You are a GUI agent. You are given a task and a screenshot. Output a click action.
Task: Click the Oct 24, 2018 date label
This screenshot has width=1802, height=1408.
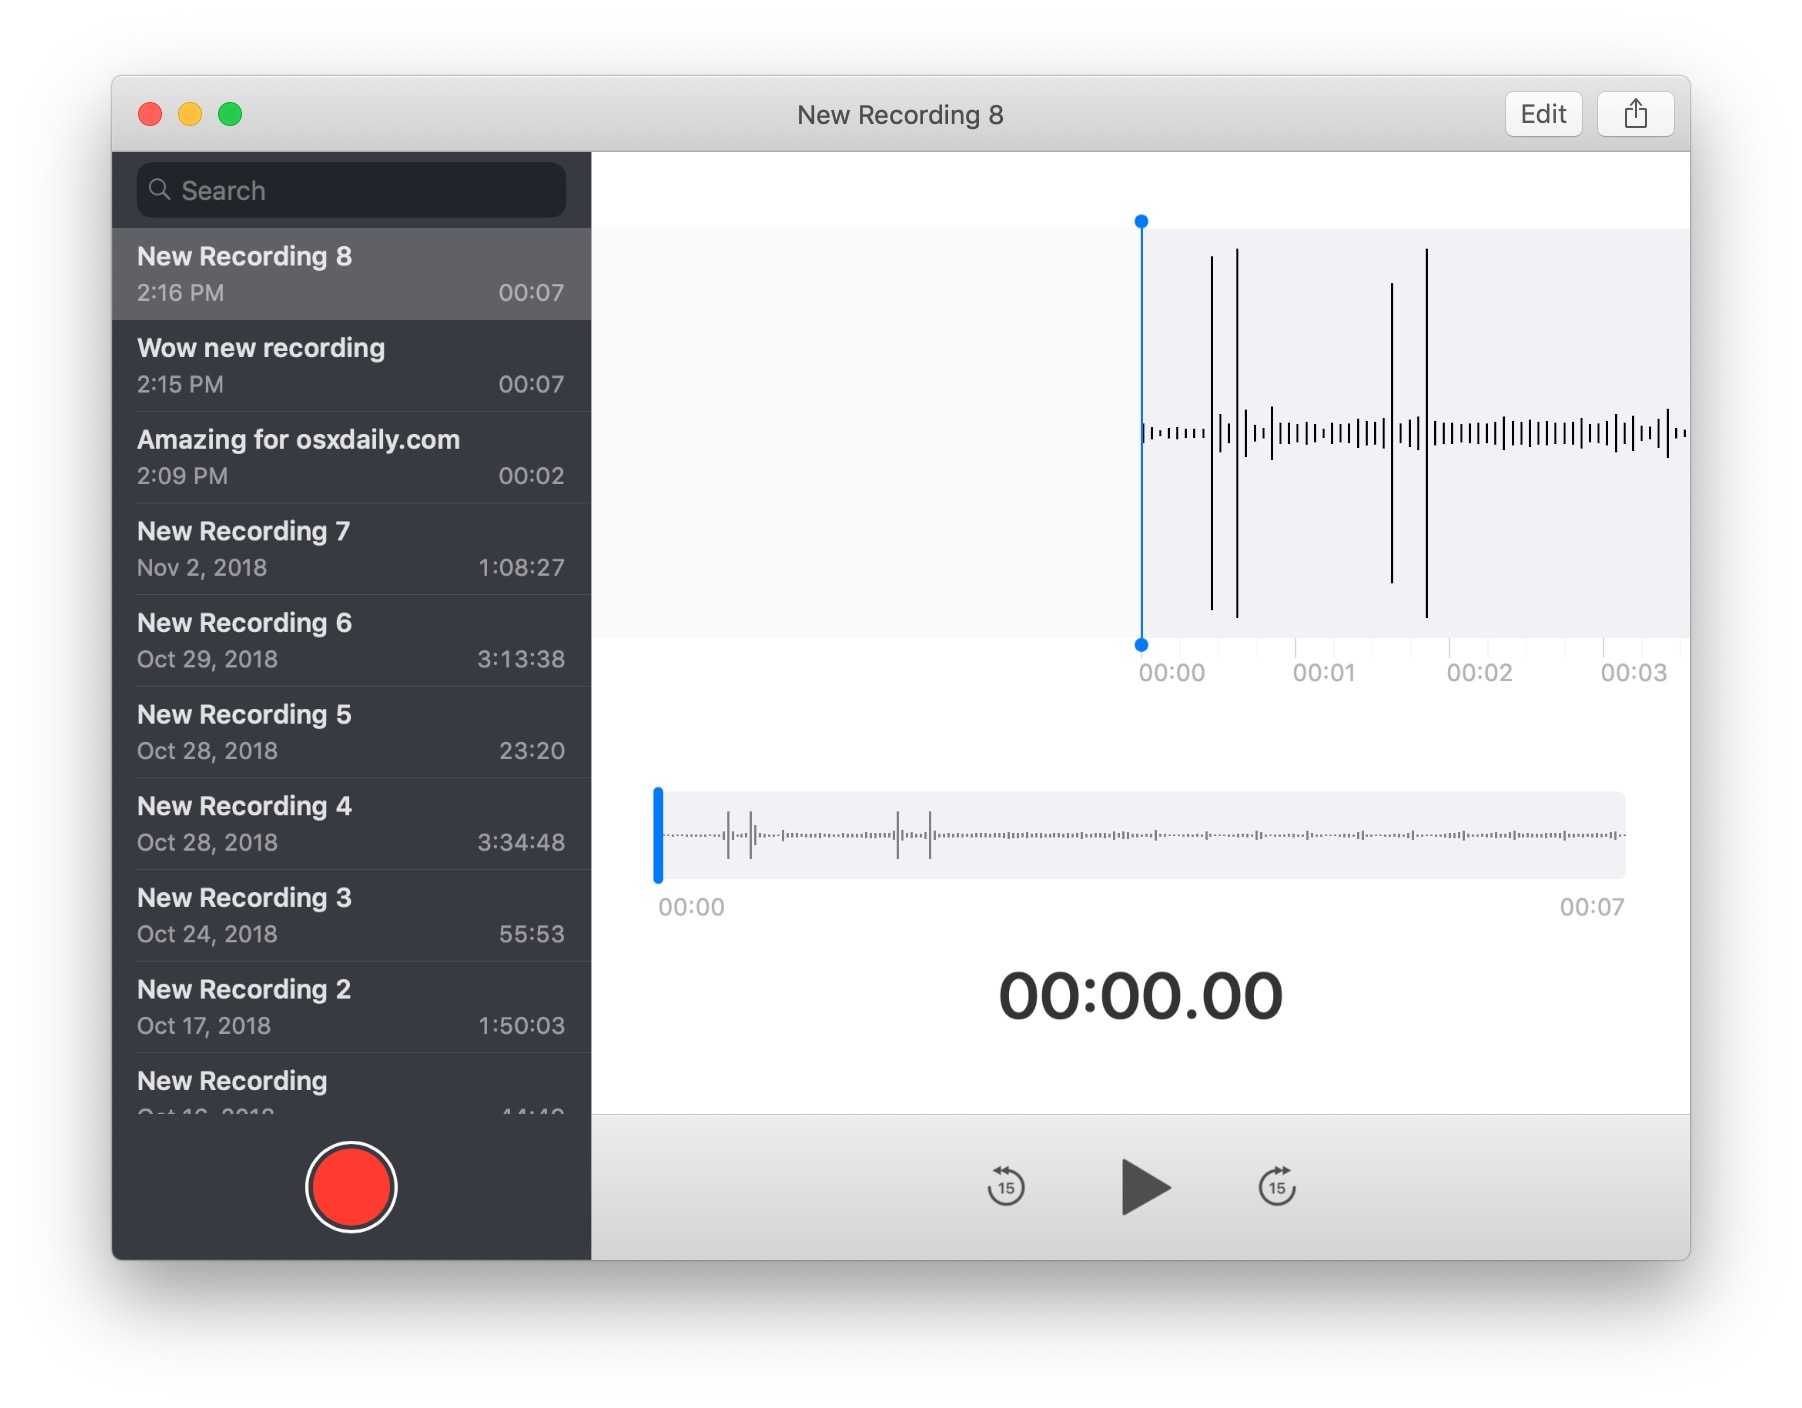pos(207,934)
